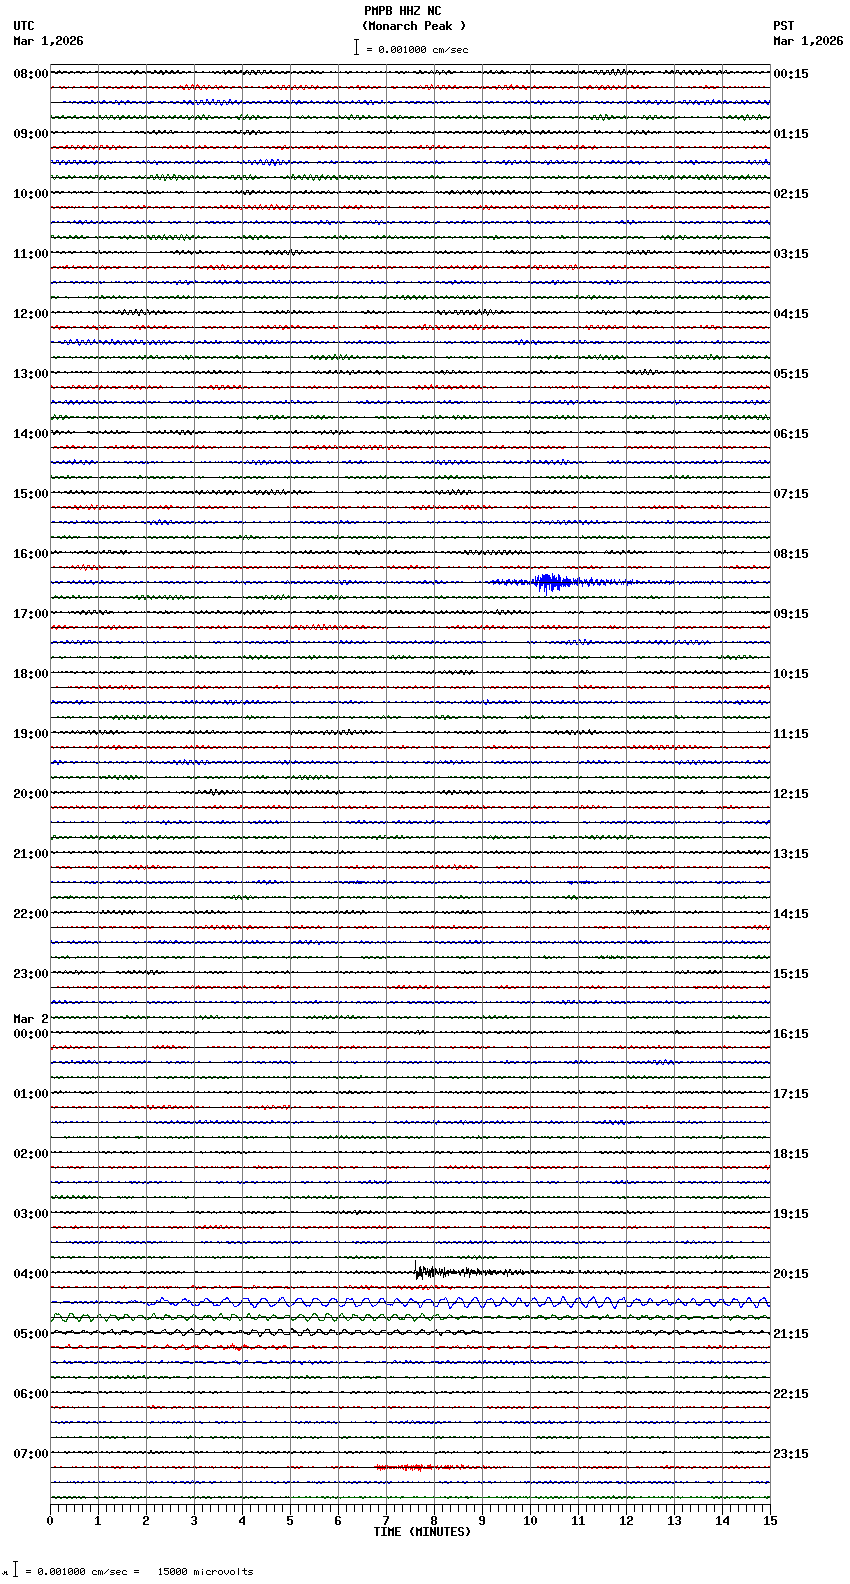
Task: Click the blue long-period wave trace after 04:30
Action: [458, 1302]
